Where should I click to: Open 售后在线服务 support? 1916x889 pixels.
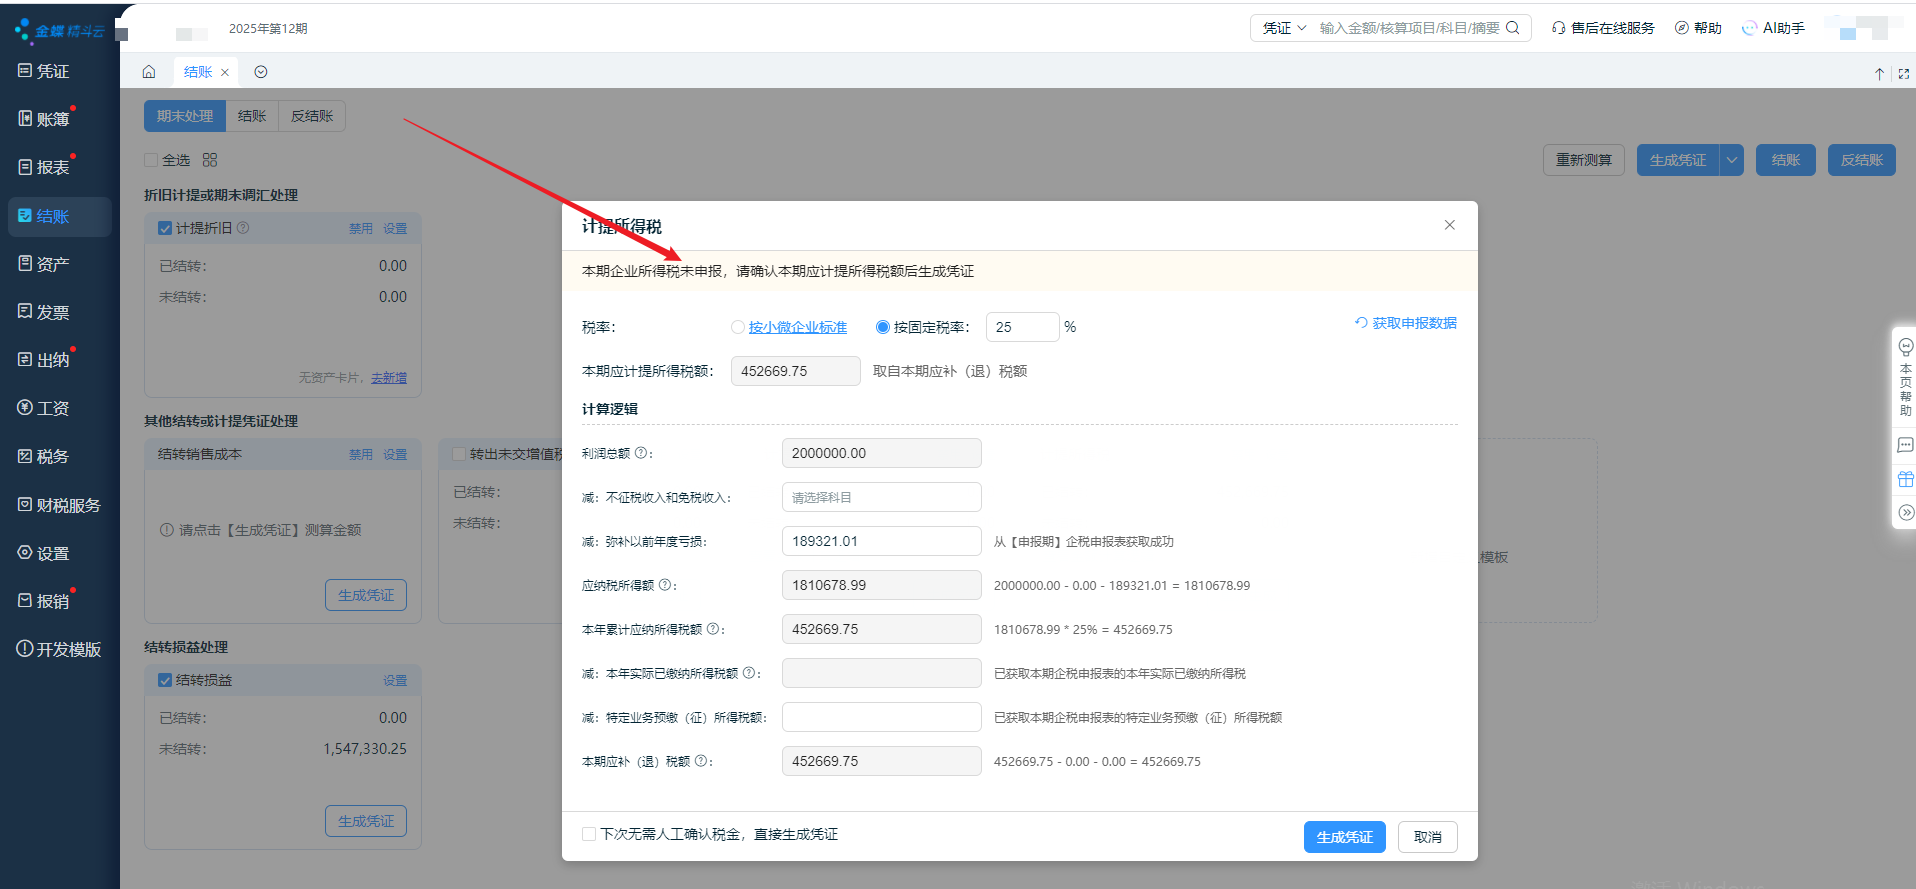[1603, 28]
